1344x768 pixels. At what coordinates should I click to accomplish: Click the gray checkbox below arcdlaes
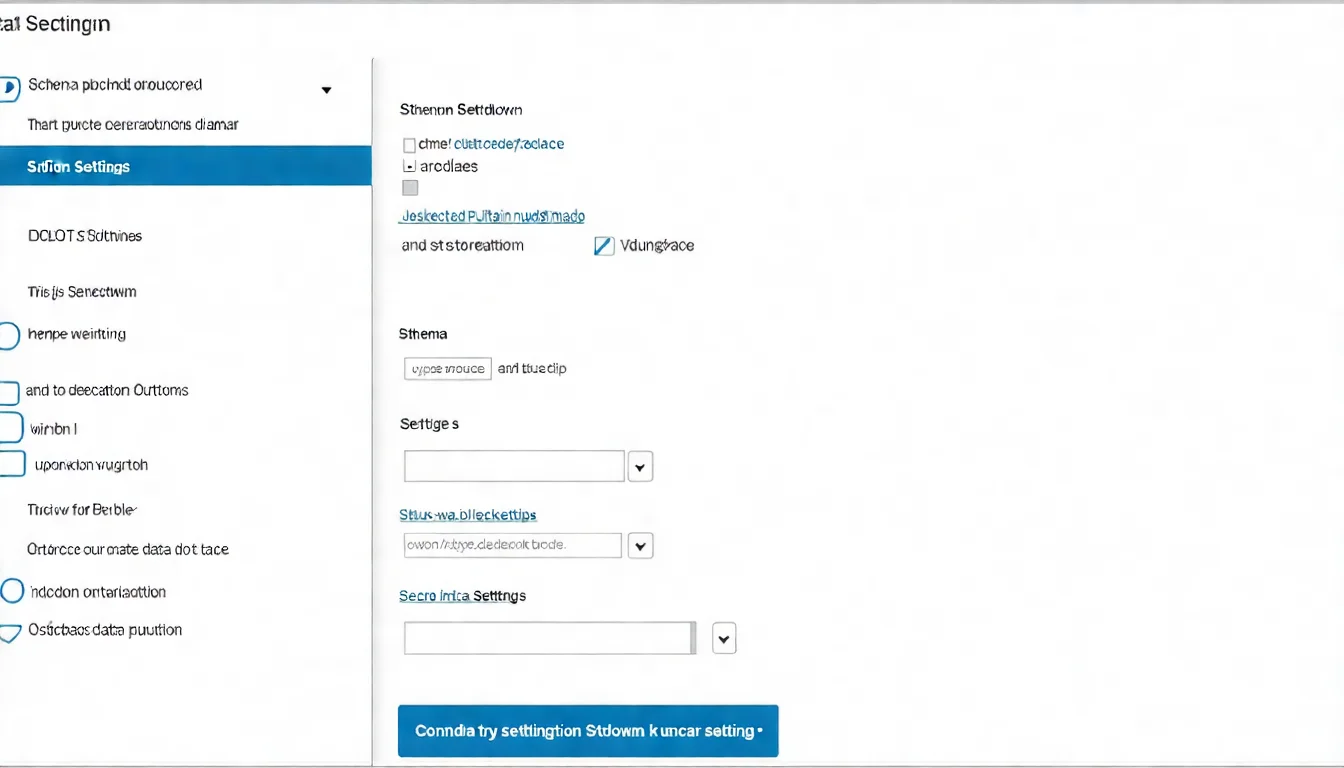(x=410, y=188)
